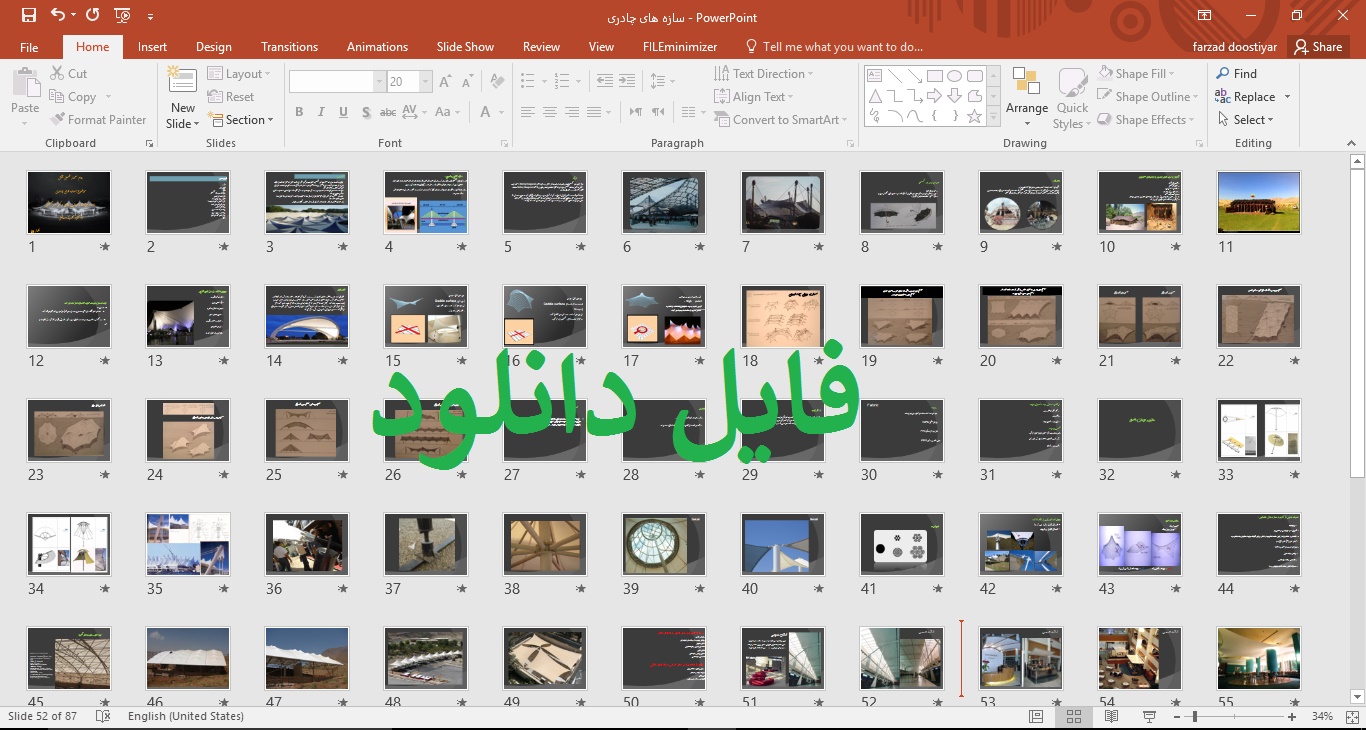Click the Format Painter tool
The width and height of the screenshot is (1366, 730).
point(98,120)
